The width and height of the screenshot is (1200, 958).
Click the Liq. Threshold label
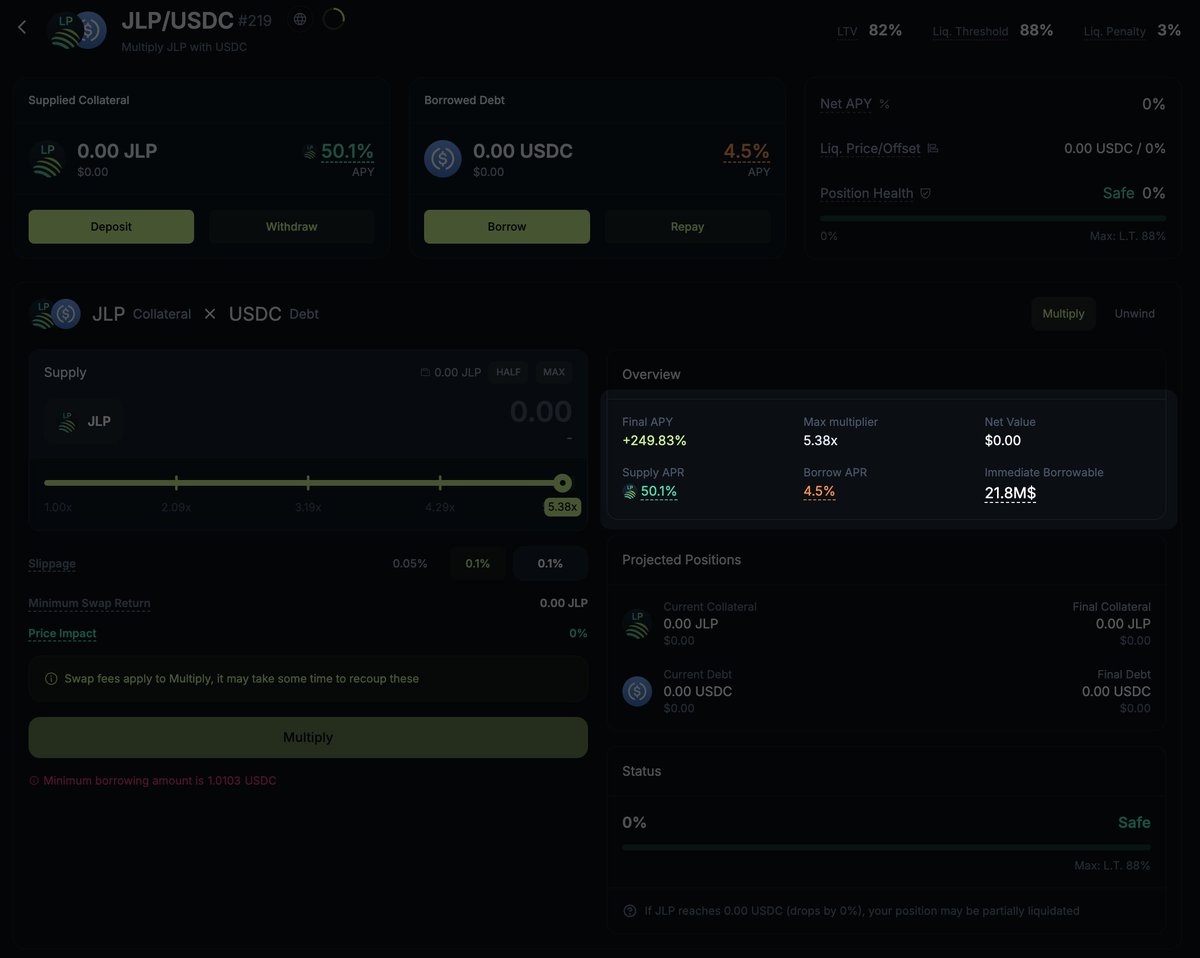(x=970, y=31)
